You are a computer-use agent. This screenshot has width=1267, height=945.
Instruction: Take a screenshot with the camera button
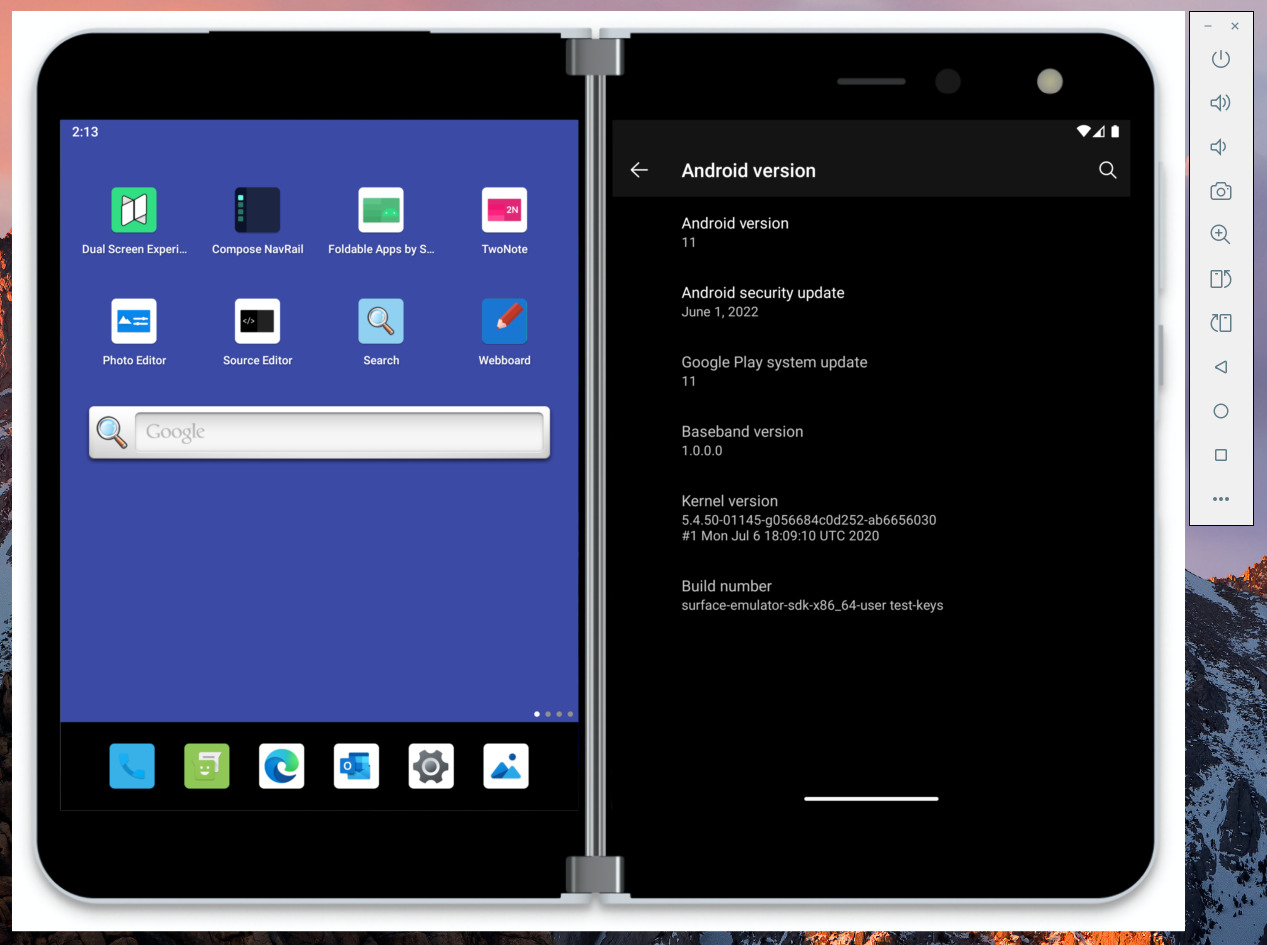(1220, 191)
